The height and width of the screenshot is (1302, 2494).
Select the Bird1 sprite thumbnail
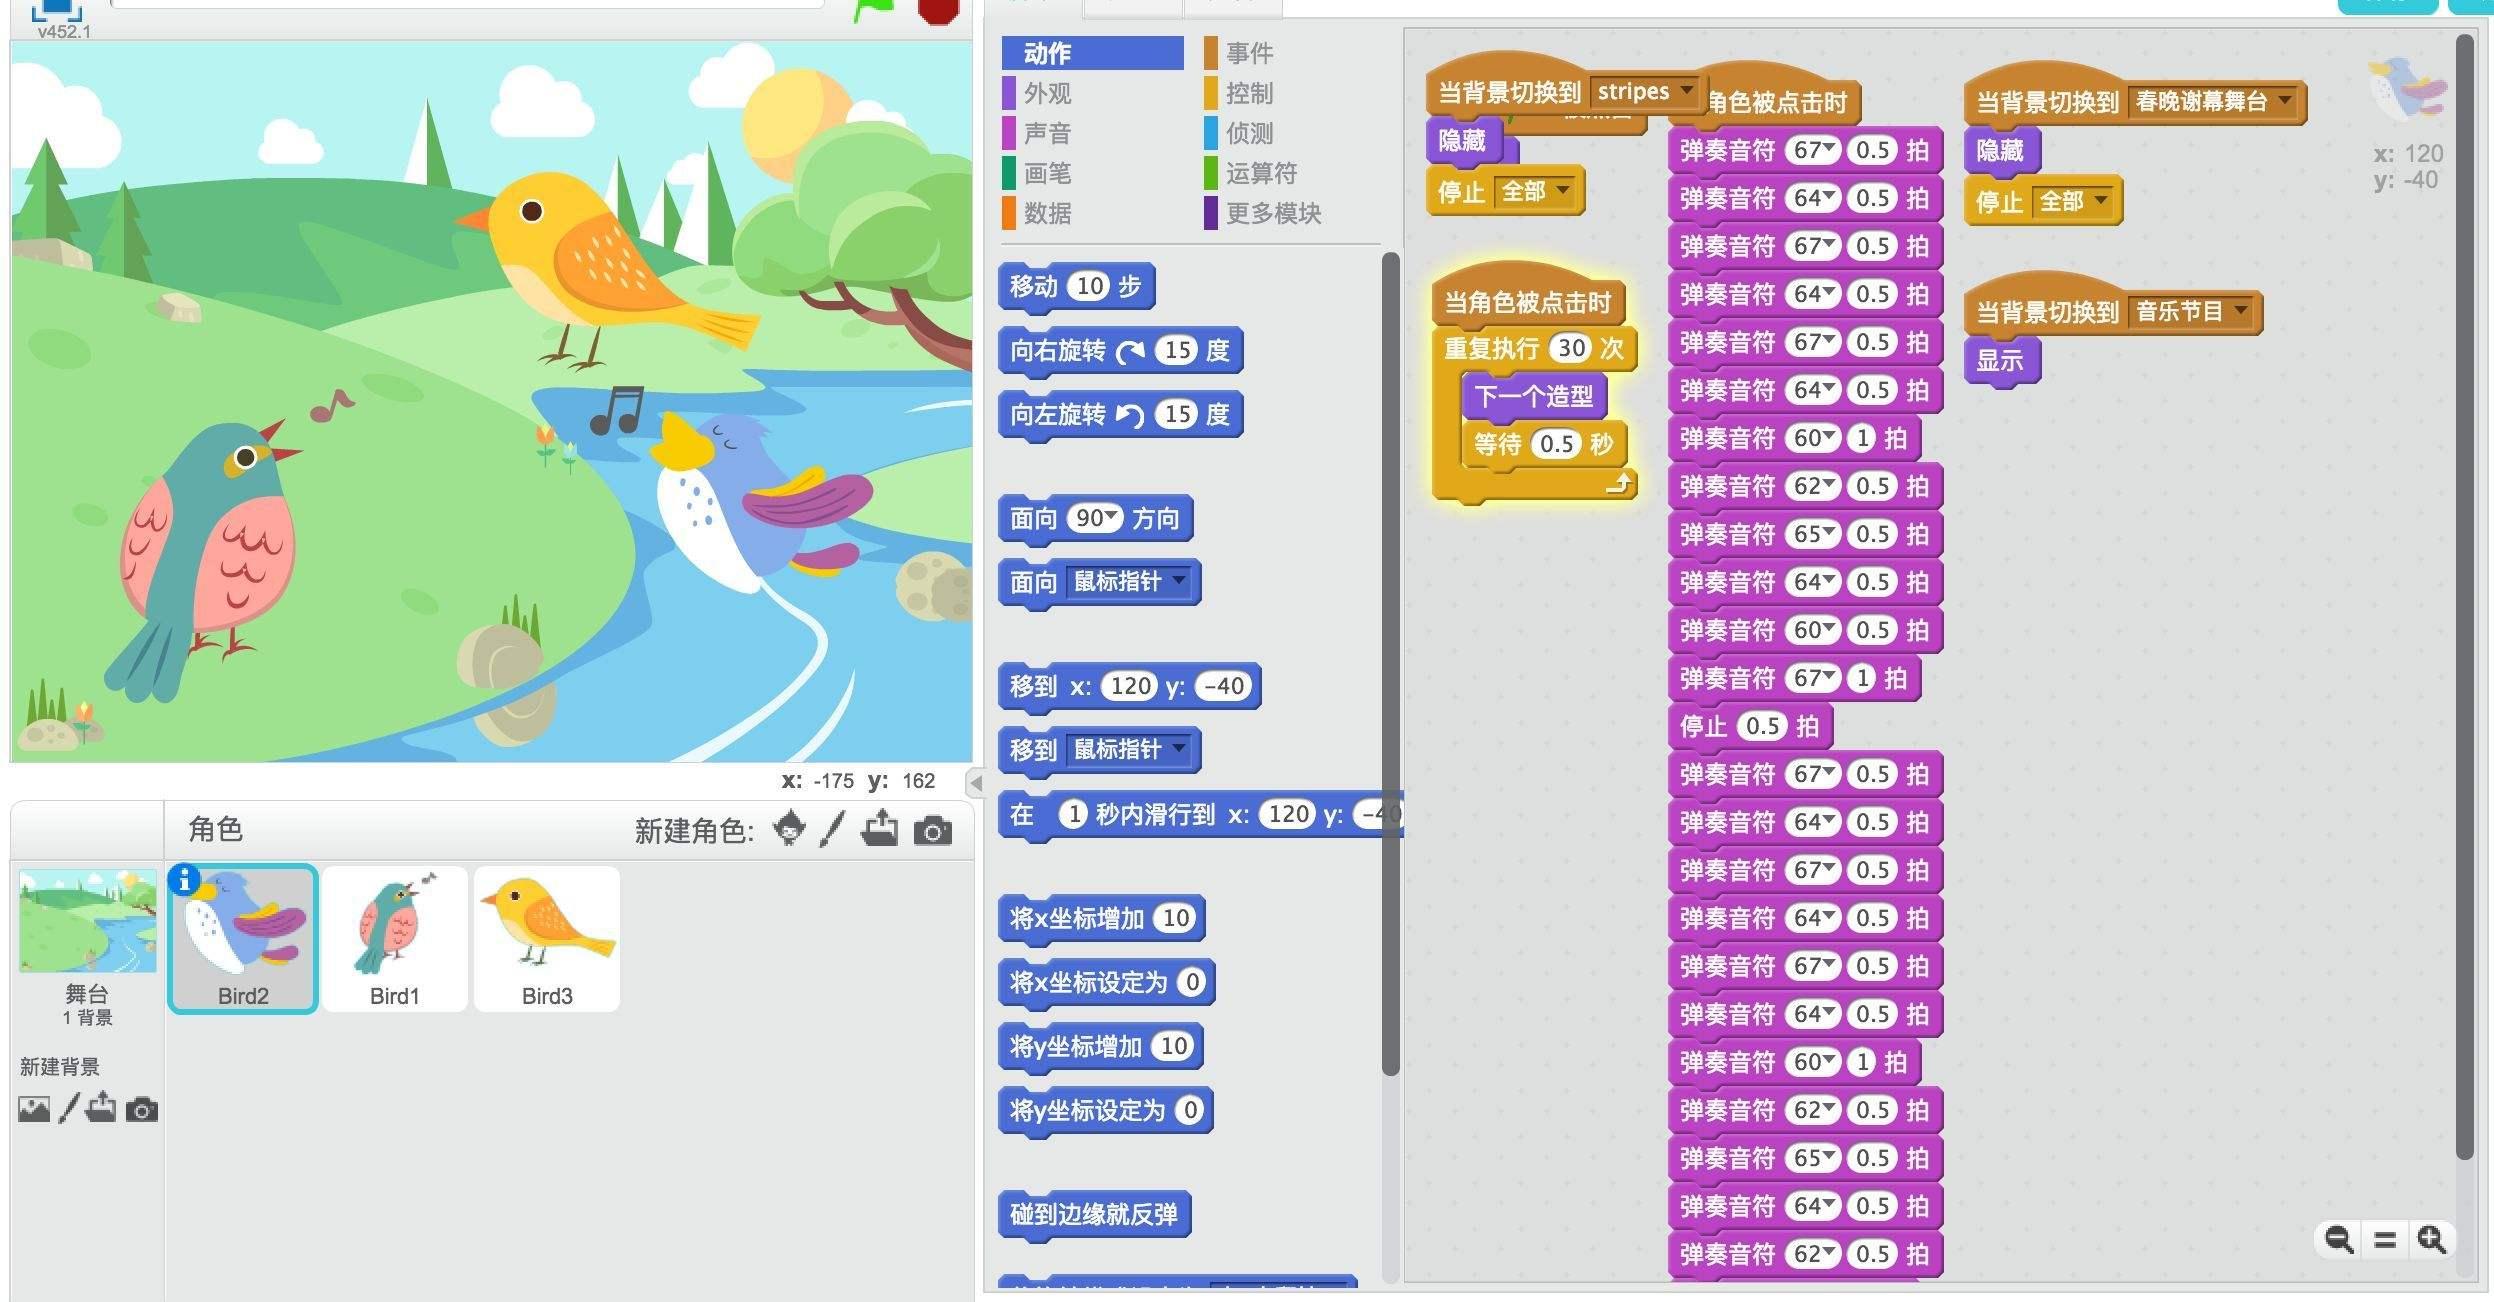coord(395,939)
